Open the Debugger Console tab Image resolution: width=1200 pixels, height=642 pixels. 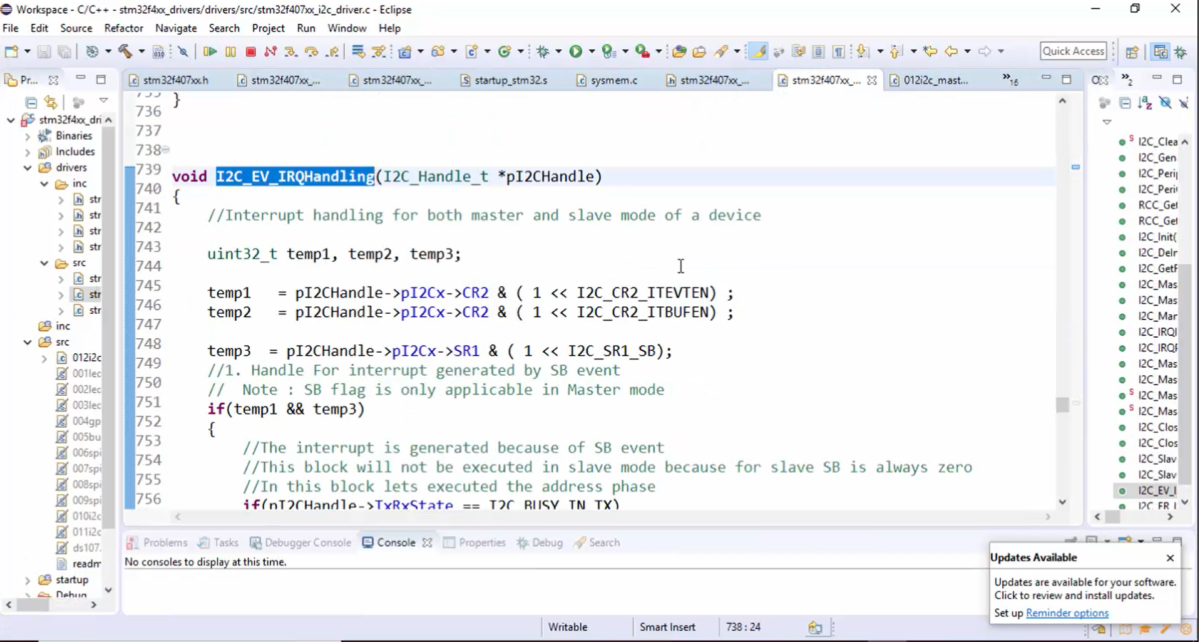pos(301,542)
